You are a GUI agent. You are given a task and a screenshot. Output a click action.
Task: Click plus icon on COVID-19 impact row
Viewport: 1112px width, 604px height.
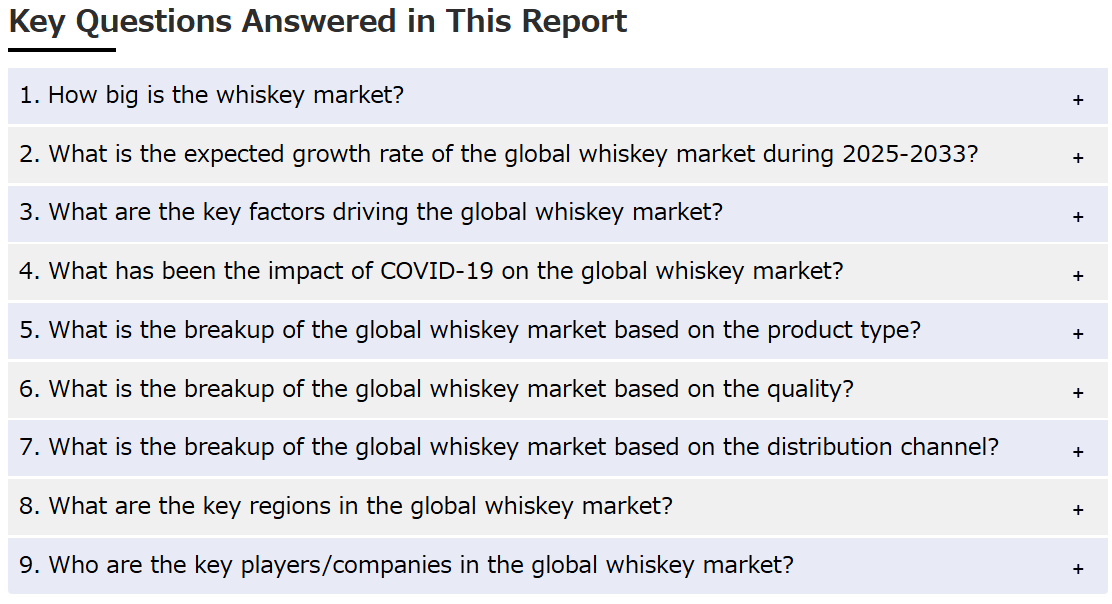tap(1078, 276)
